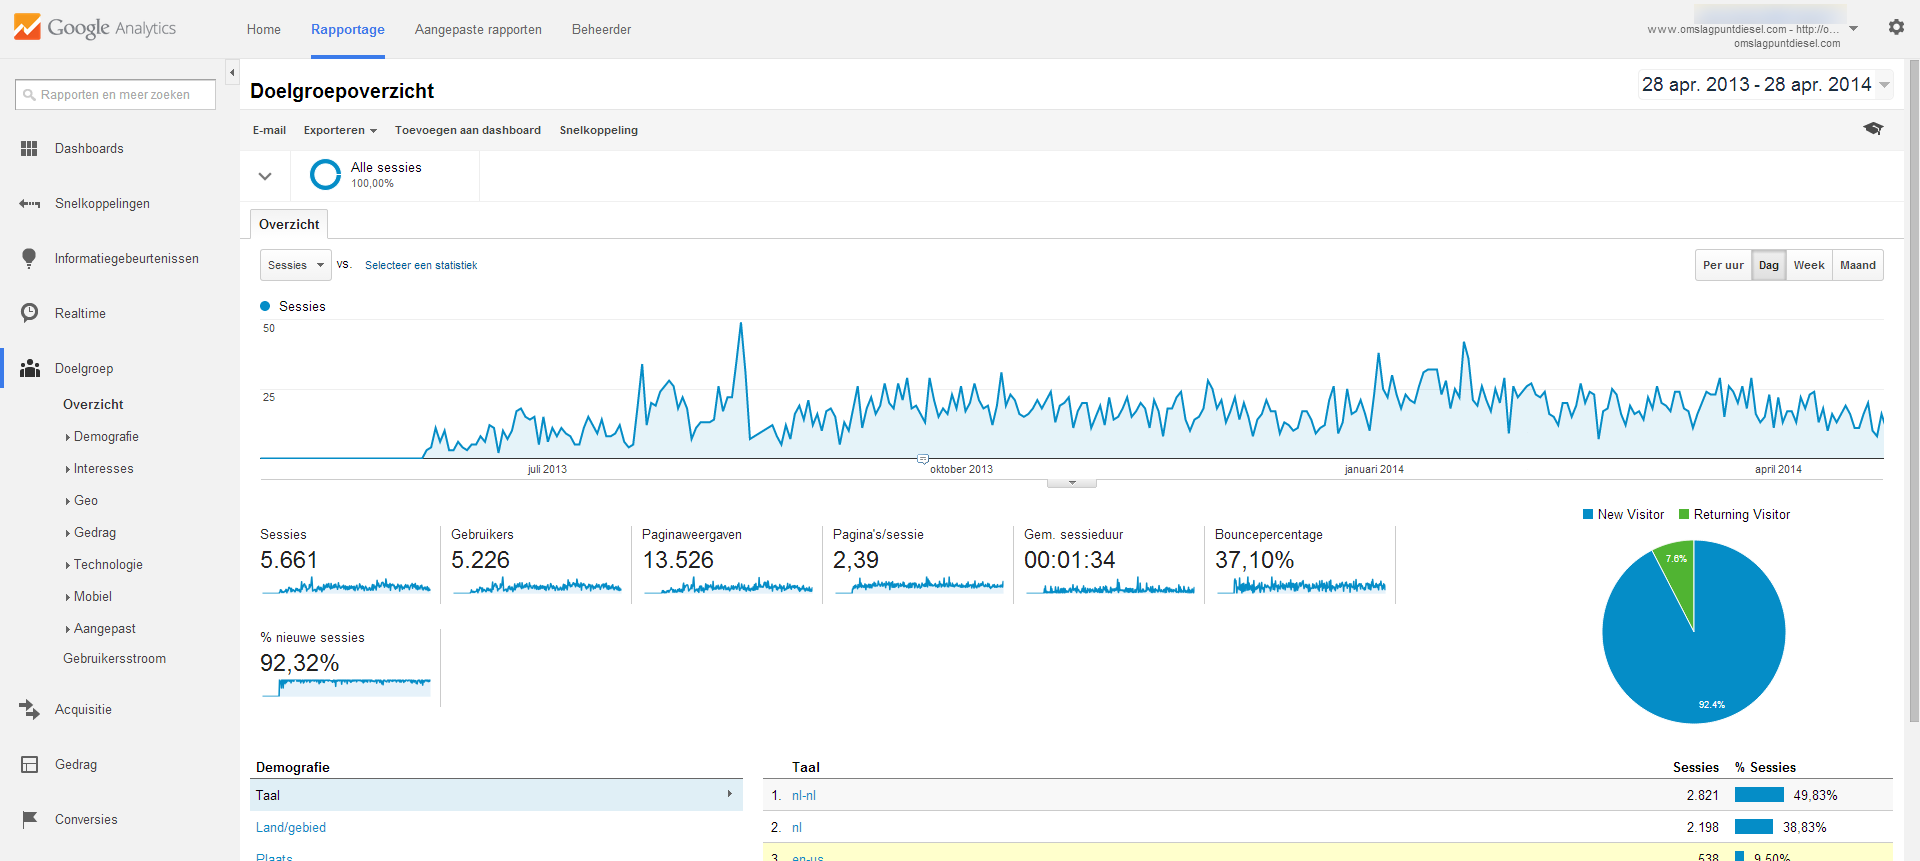Screen dimensions: 1920x861
Task: Go to the Home tab
Action: 264,29
